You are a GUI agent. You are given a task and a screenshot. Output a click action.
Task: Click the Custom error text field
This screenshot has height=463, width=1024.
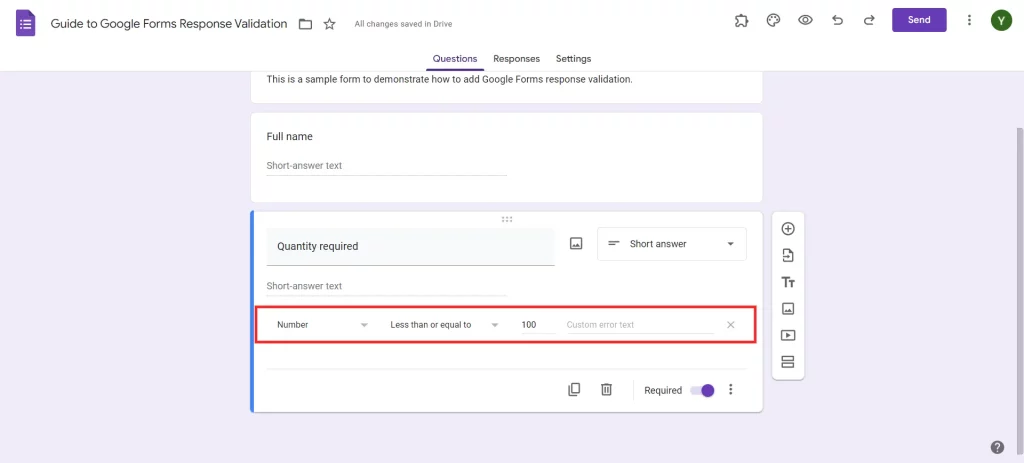(640, 325)
